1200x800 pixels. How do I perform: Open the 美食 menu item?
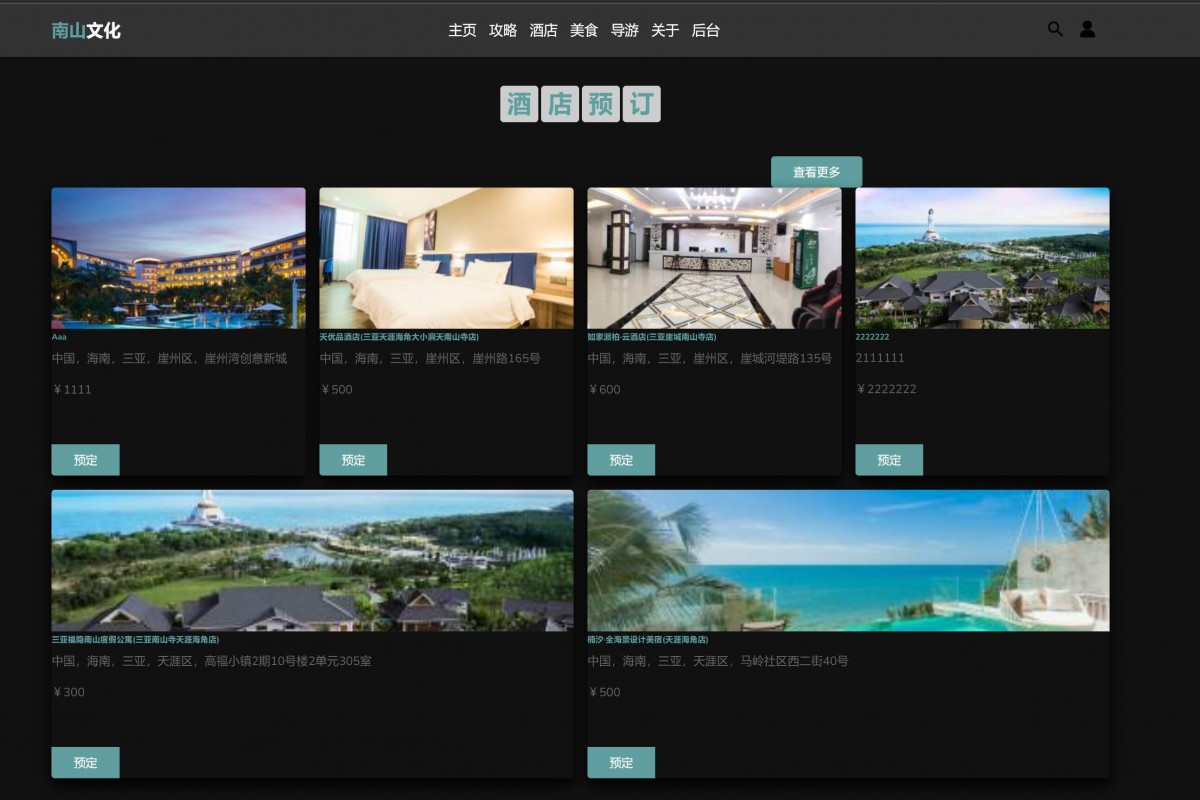[x=584, y=30]
